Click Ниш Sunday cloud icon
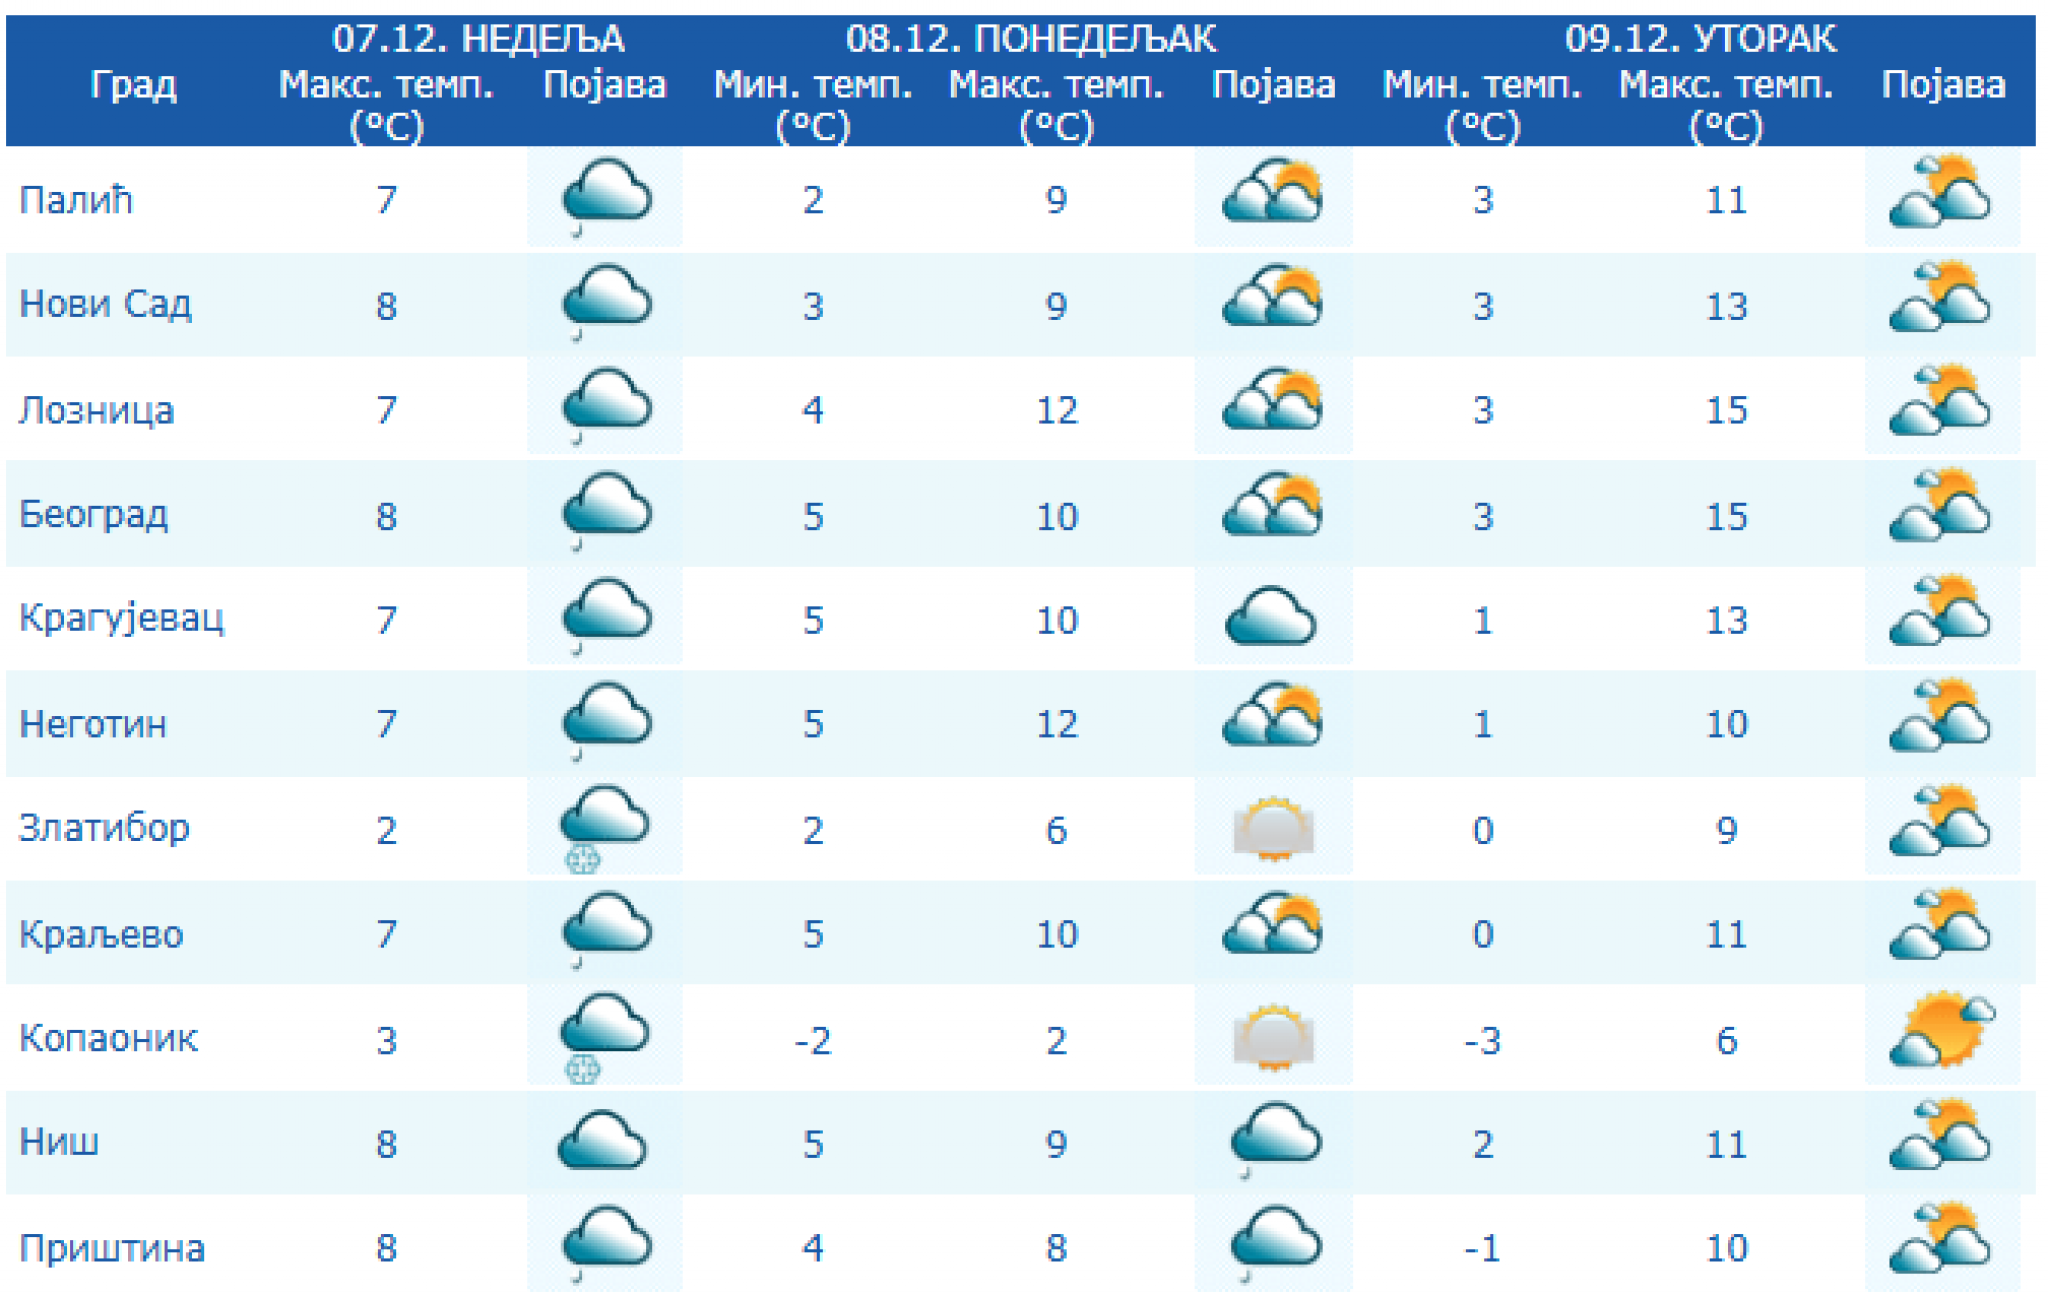Image resolution: width=2048 pixels, height=1295 pixels. [602, 1141]
